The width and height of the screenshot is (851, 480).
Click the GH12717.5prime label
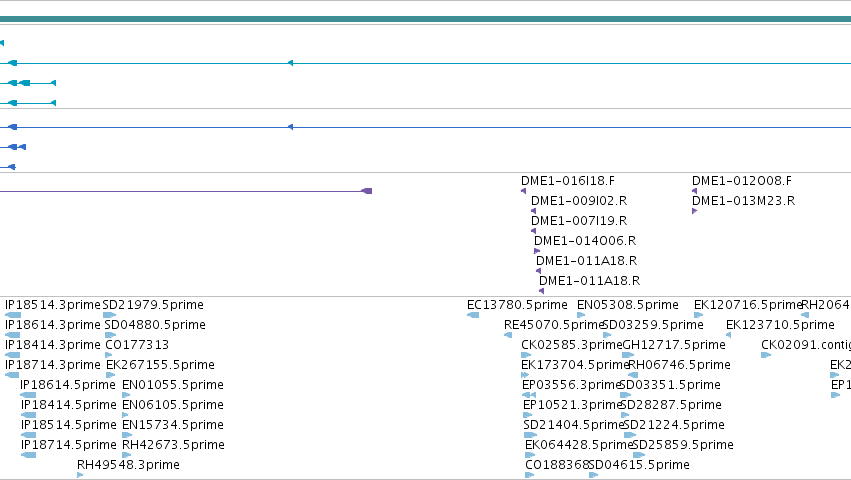point(674,345)
